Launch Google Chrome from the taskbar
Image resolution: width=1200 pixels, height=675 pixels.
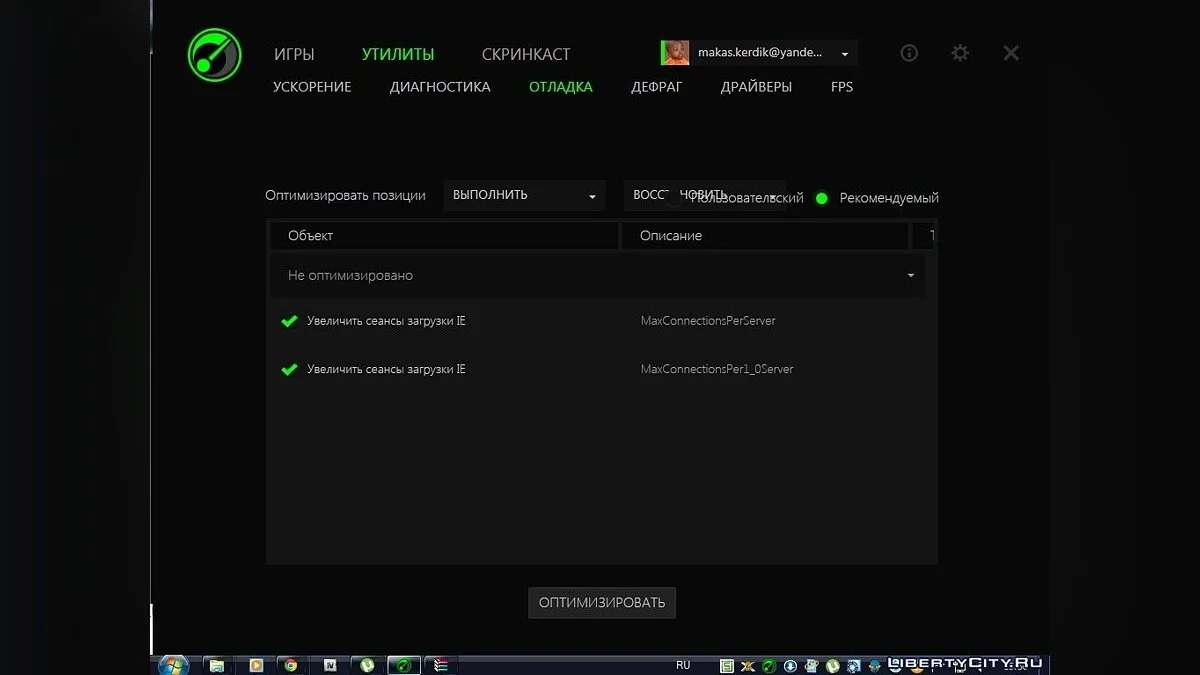click(x=291, y=664)
